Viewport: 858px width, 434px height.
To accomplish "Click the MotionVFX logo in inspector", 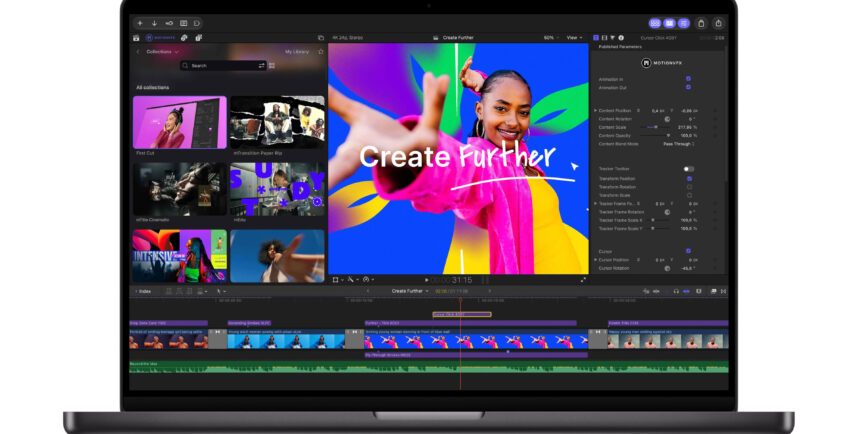I will [x=662, y=63].
